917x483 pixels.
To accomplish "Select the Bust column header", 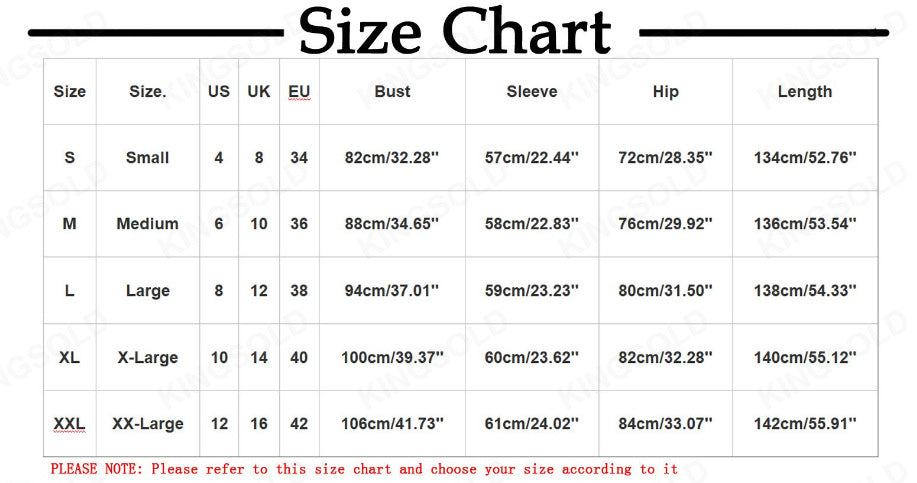I will (392, 91).
